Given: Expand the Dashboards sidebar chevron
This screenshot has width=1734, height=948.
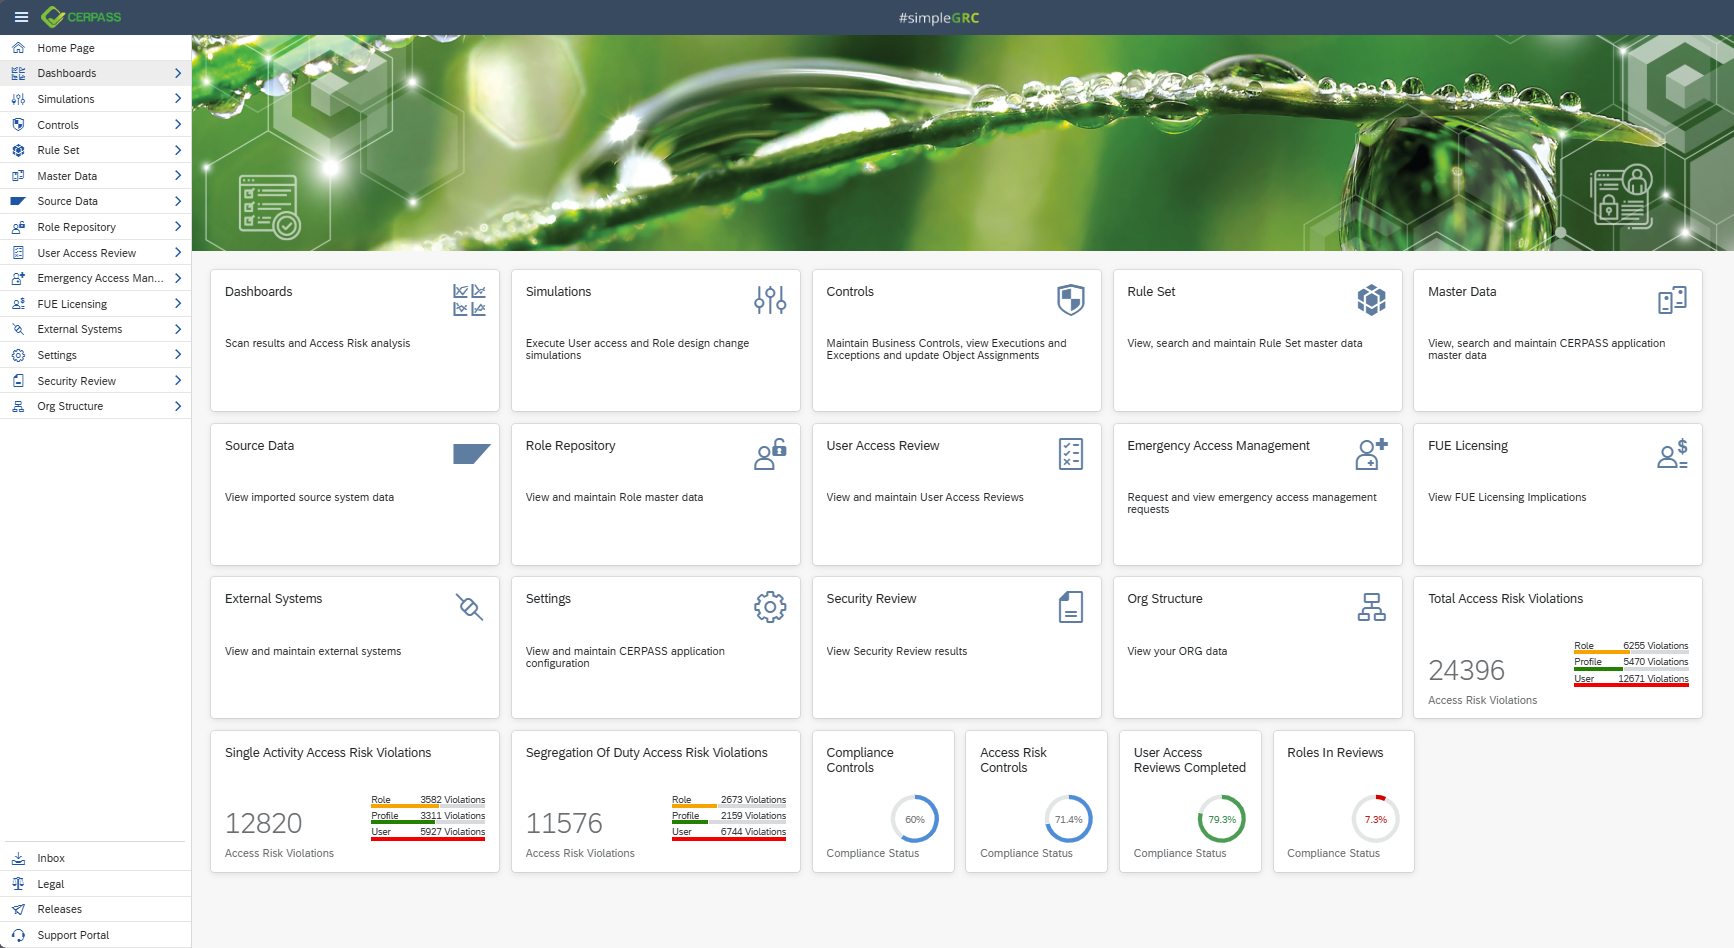Looking at the screenshot, I should [178, 73].
